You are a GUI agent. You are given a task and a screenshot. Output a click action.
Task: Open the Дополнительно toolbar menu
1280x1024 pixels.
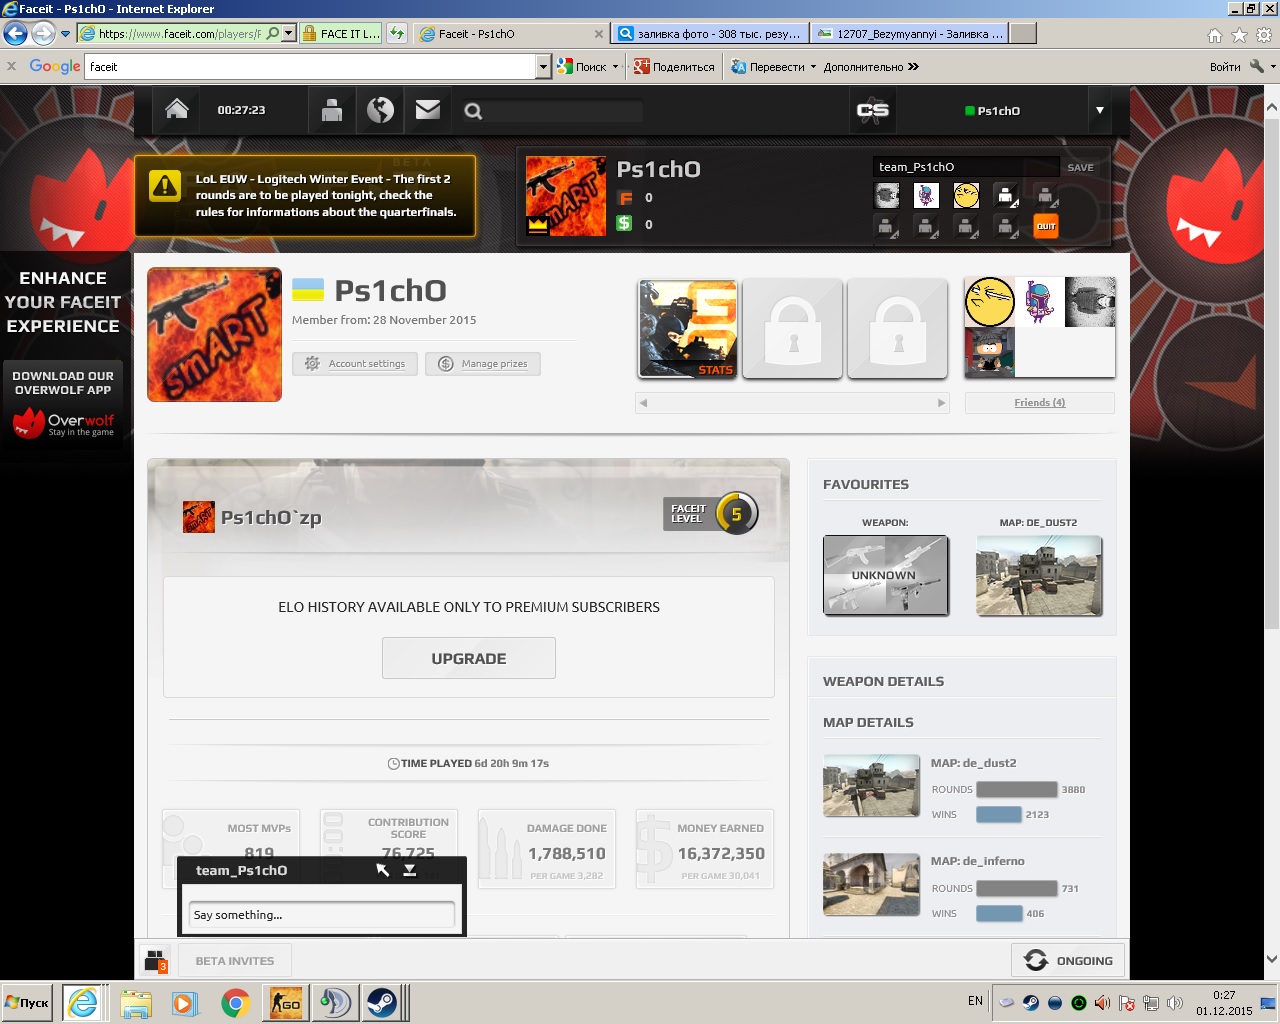tap(863, 67)
